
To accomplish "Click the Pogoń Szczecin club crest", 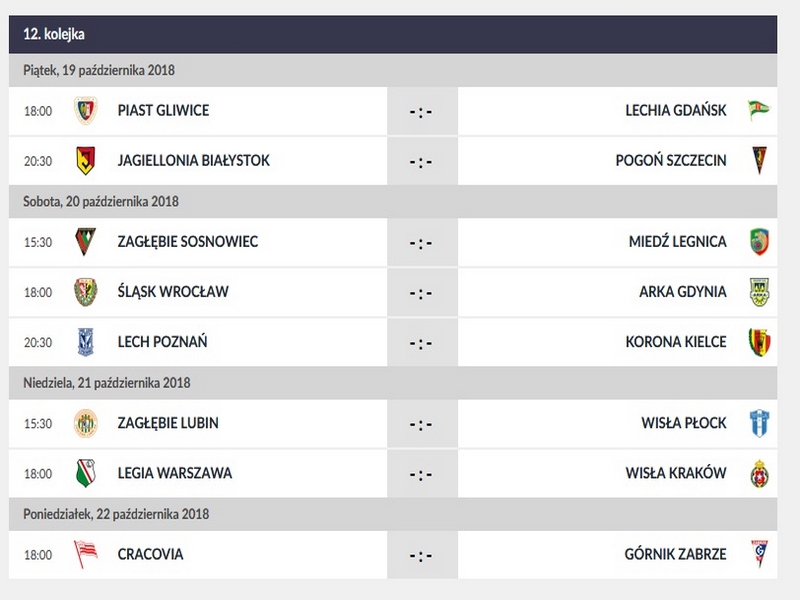I will coord(759,160).
